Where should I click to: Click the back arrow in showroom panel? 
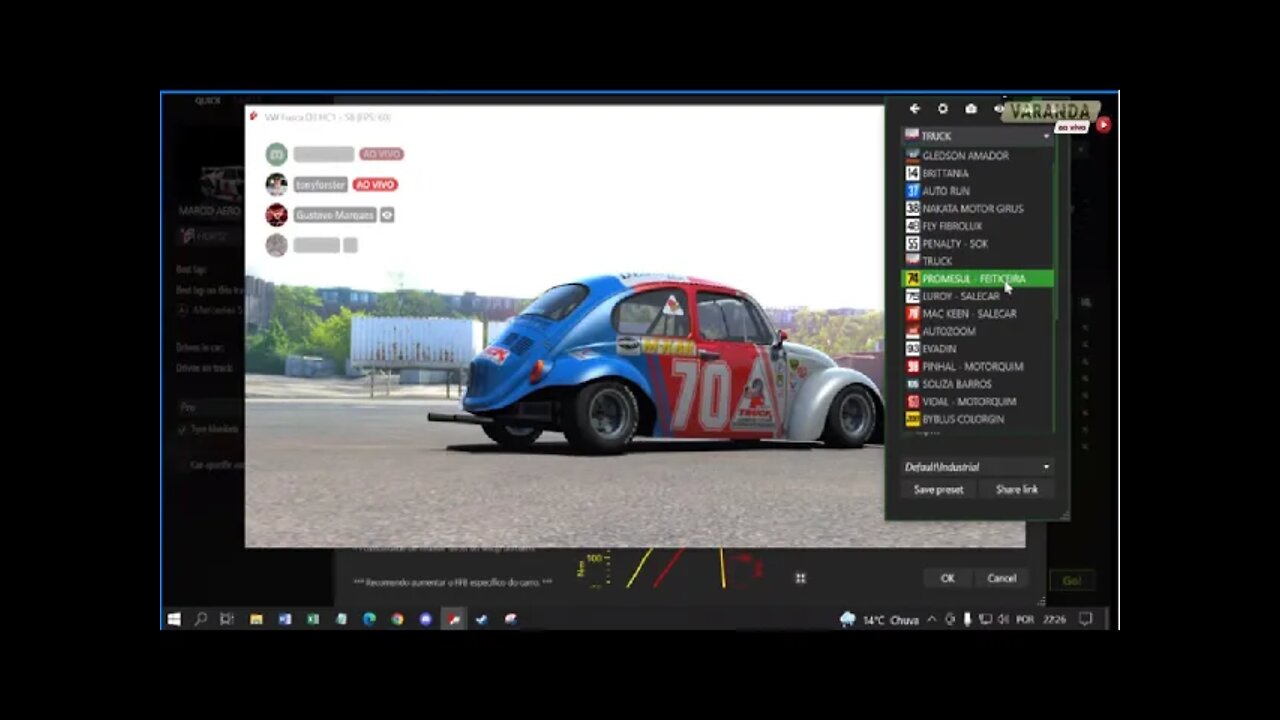[914, 109]
